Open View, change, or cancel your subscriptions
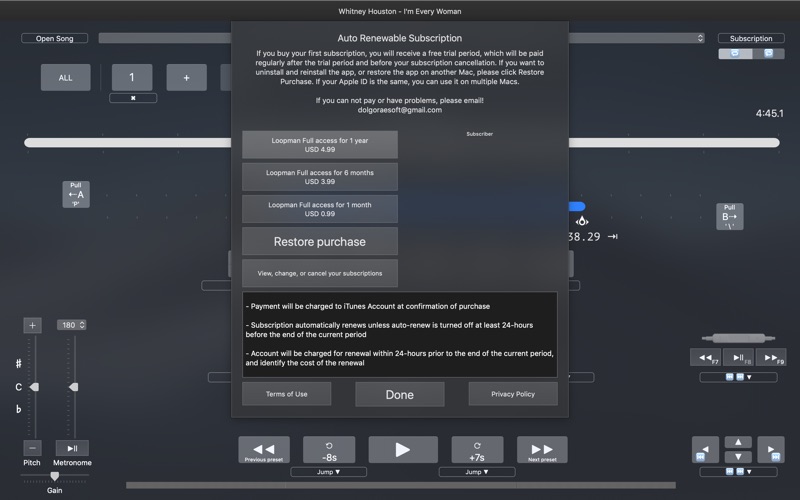 click(x=320, y=273)
